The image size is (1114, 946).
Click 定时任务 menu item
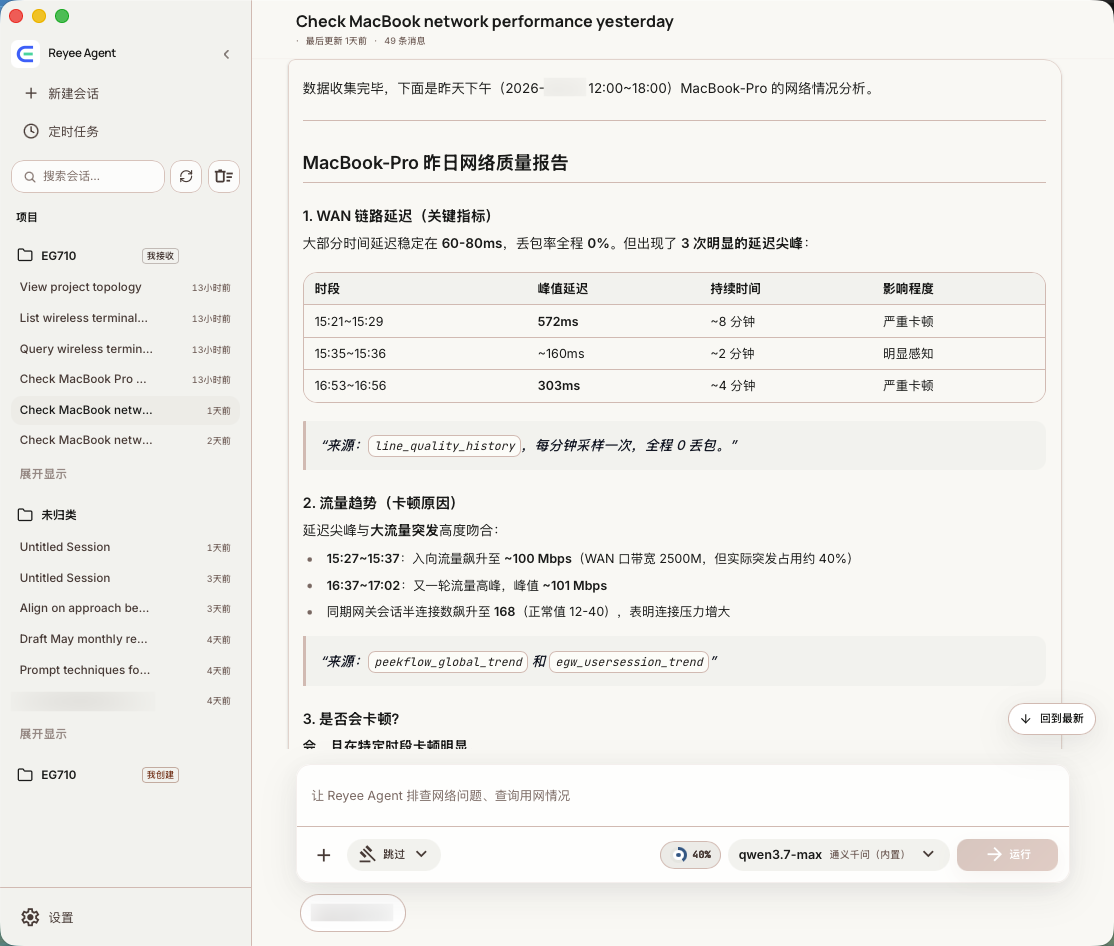pos(73,131)
